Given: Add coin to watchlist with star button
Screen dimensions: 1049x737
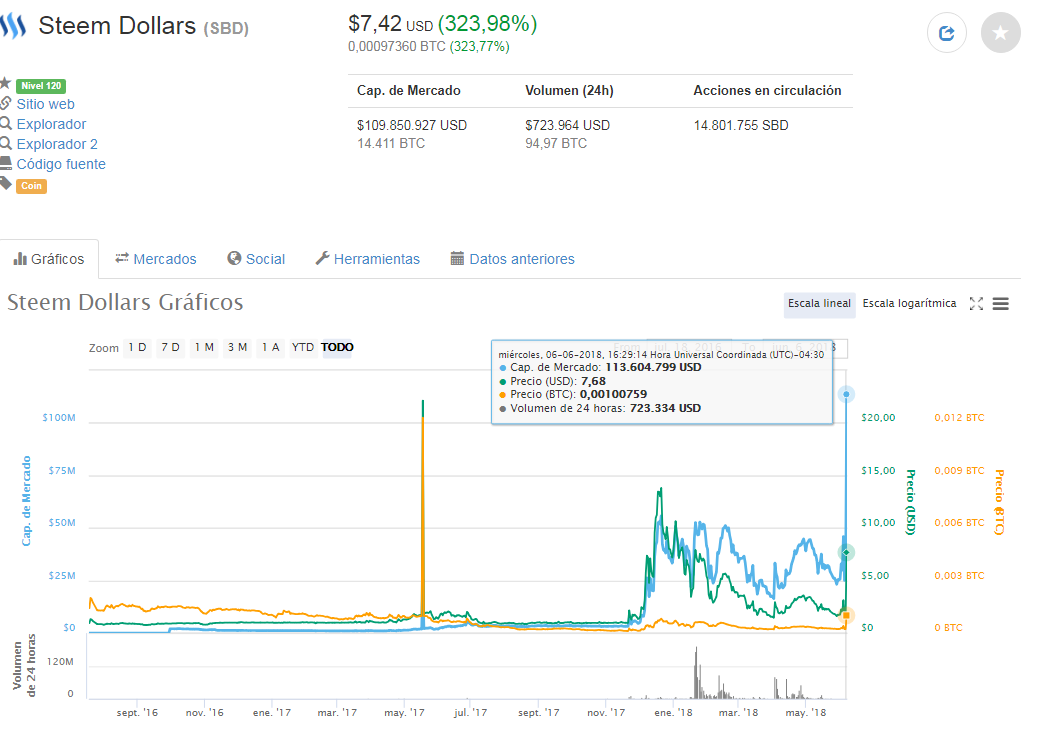Looking at the screenshot, I should pyautogui.click(x=1000, y=33).
